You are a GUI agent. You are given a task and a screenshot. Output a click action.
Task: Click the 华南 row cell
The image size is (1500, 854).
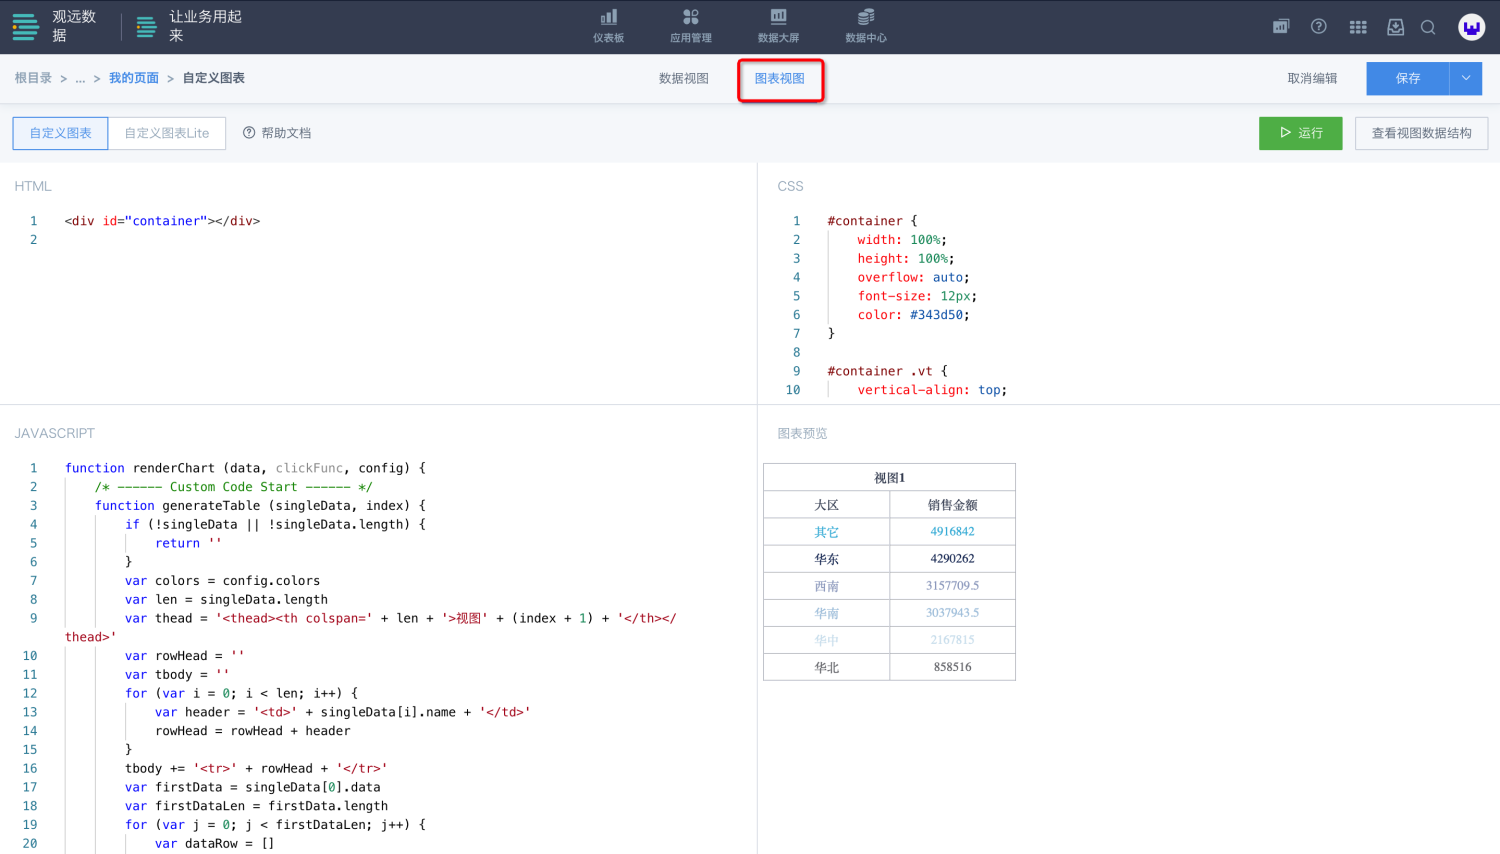point(827,613)
